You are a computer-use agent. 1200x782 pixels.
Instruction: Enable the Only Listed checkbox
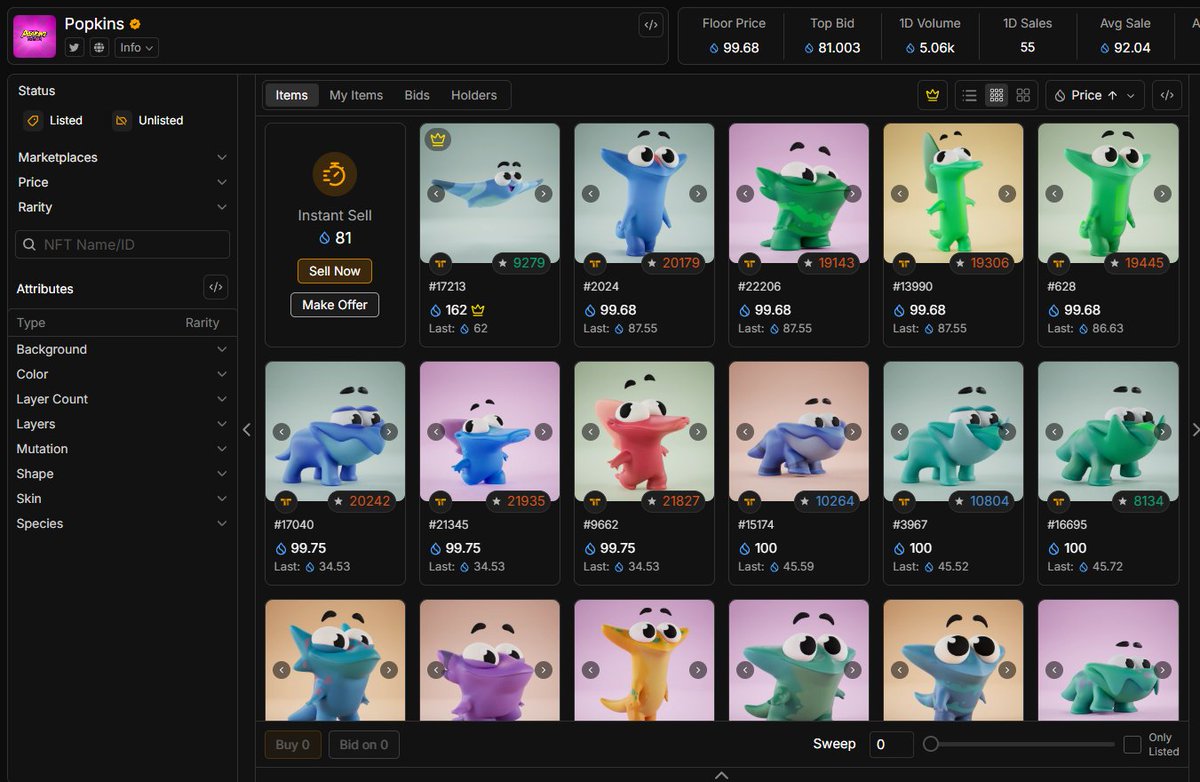(x=1134, y=744)
